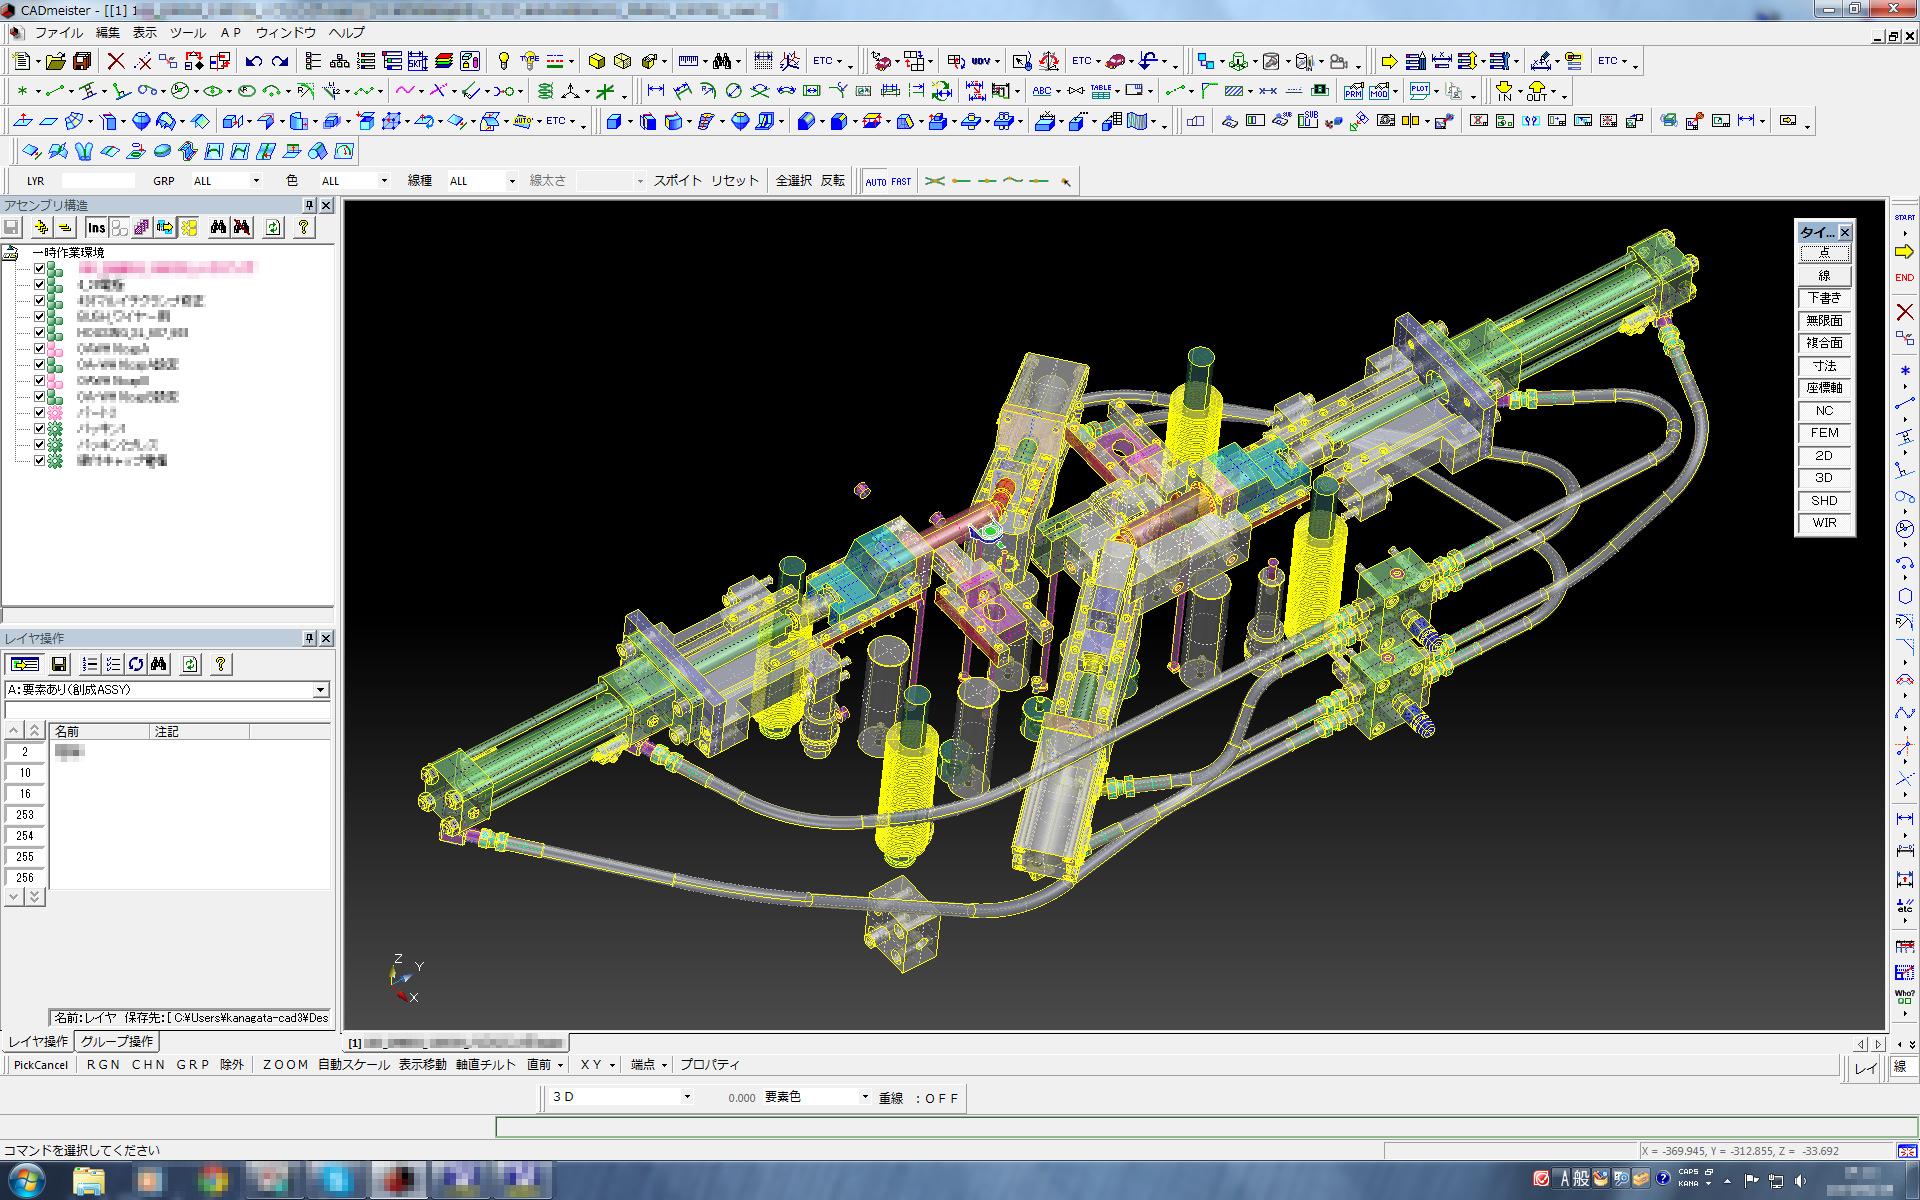Open the 編集 menu

(107, 33)
